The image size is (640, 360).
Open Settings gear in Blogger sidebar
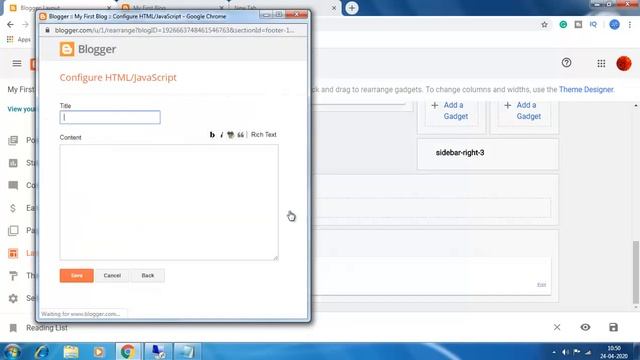[x=13, y=298]
